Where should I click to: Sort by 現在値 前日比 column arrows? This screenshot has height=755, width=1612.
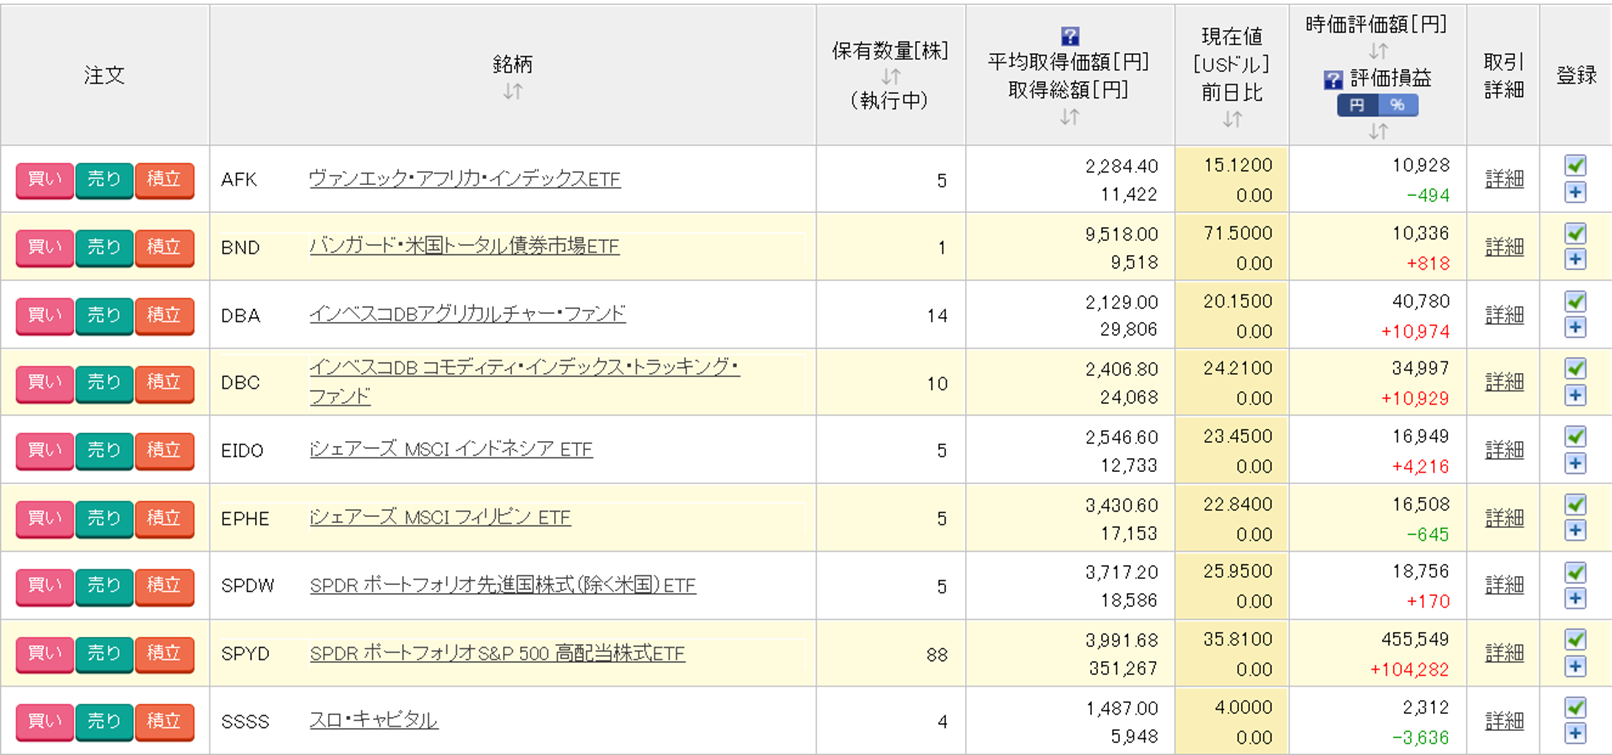point(1232,119)
